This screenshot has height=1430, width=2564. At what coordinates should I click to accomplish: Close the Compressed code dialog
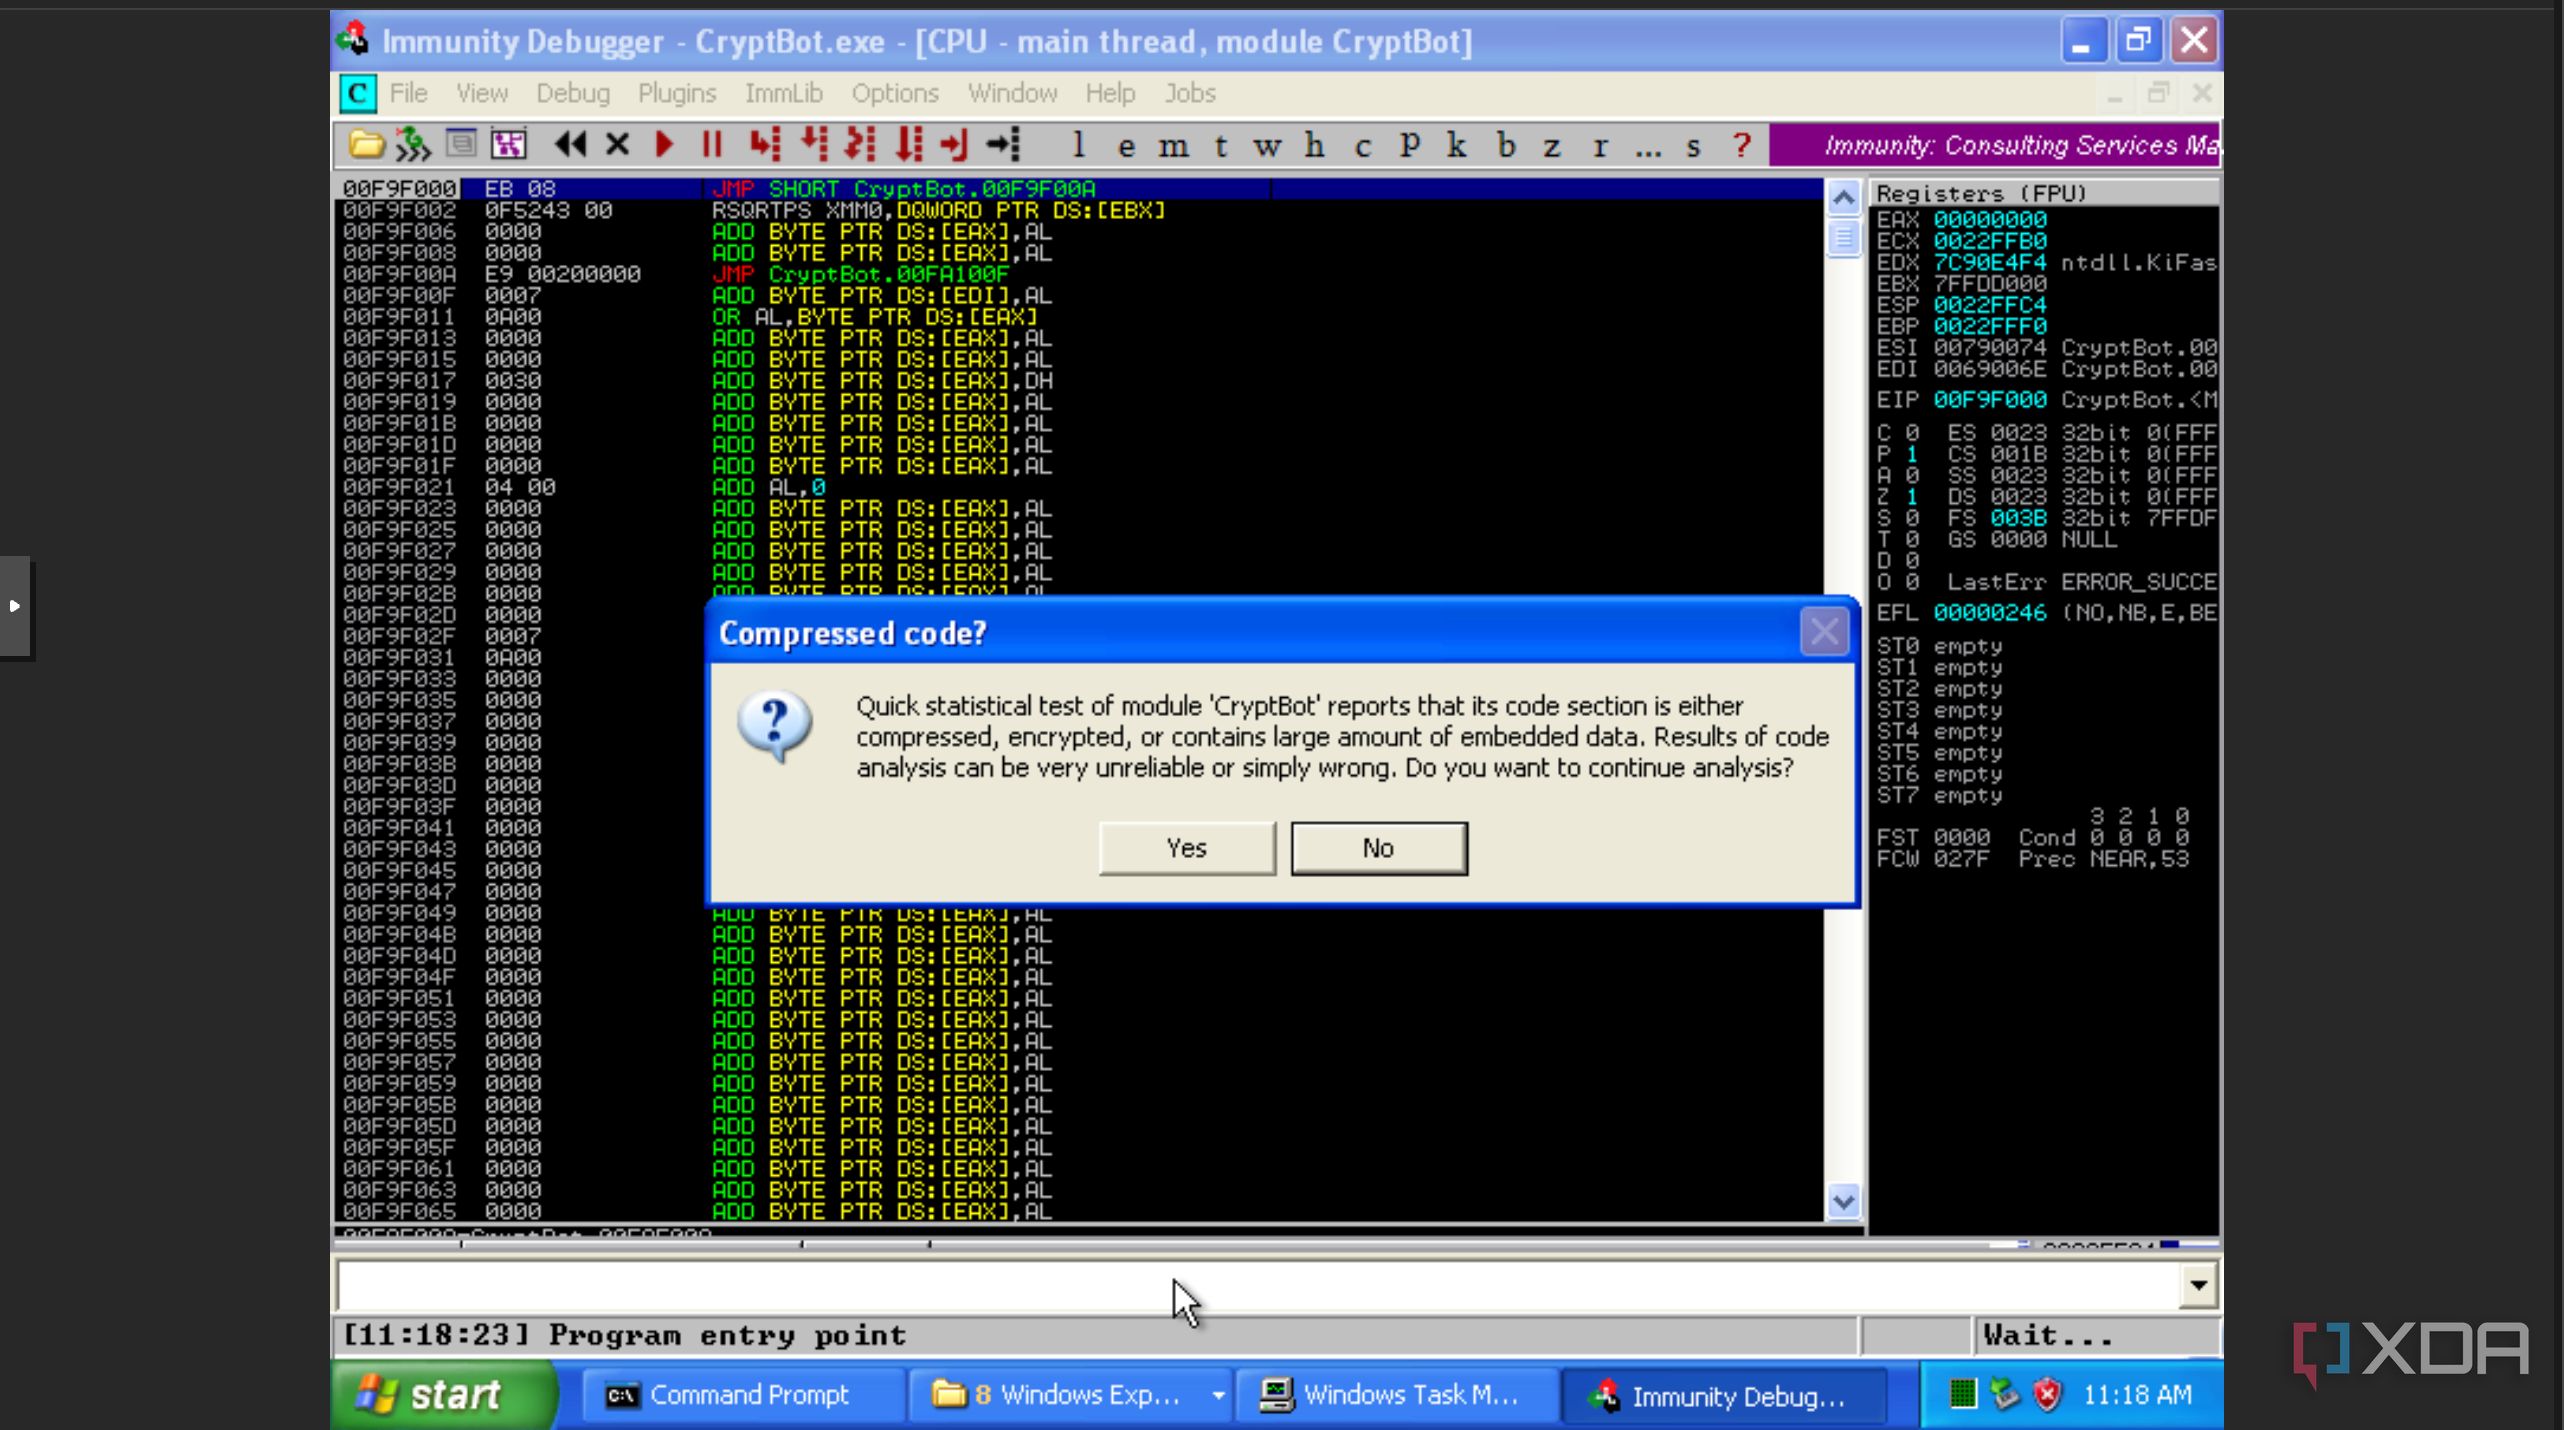point(1824,632)
